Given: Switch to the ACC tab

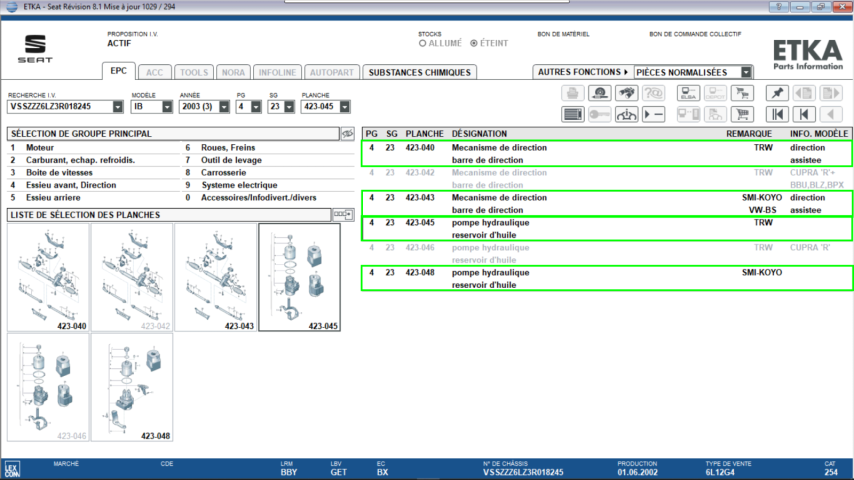Looking at the screenshot, I should coord(154,72).
